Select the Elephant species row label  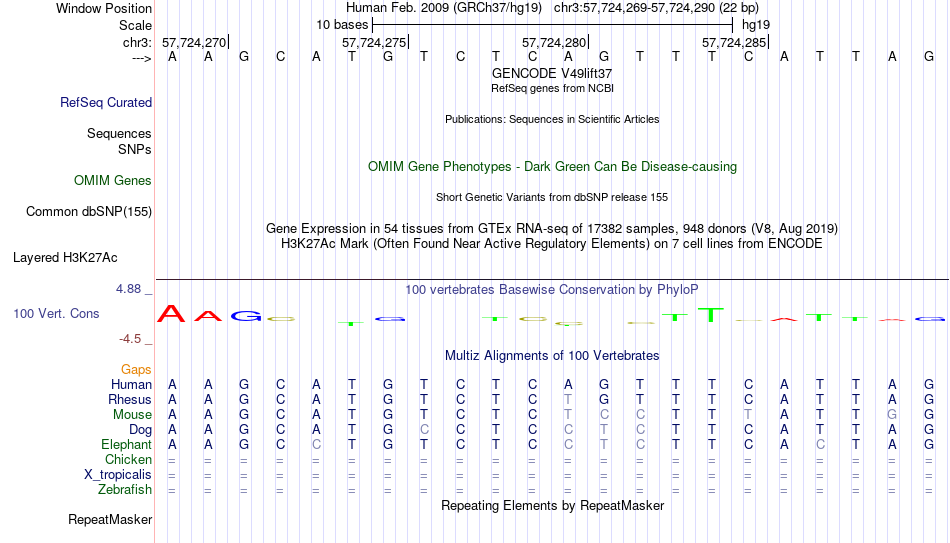coord(126,445)
